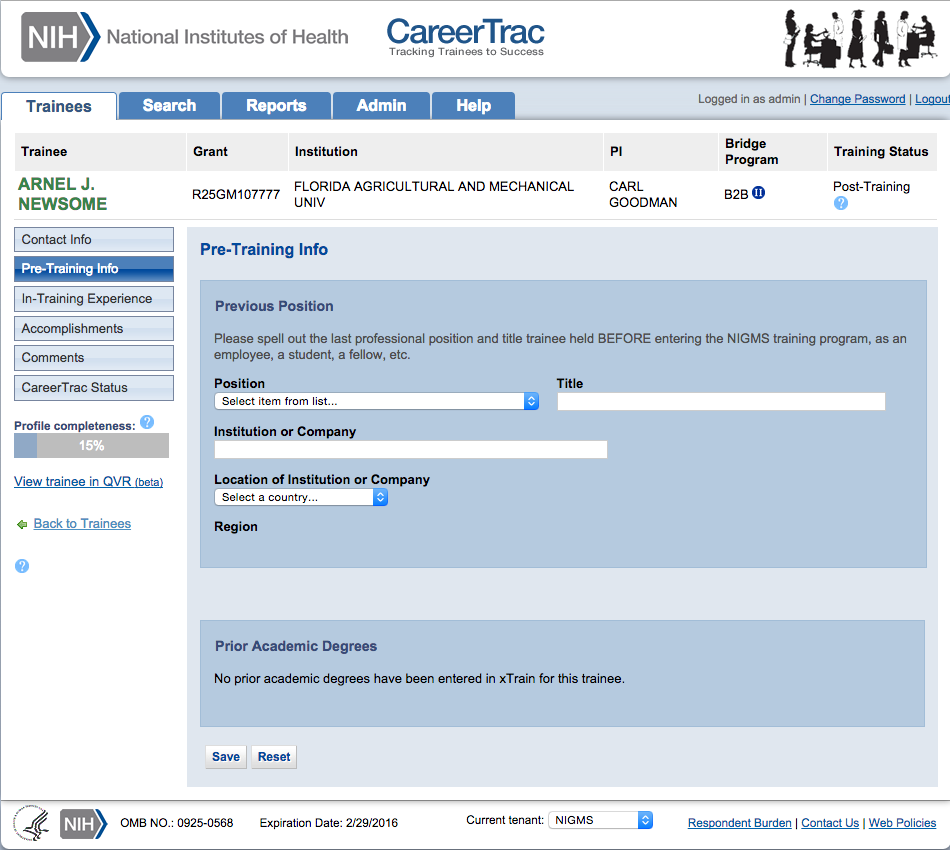Viewport: 950px width, 850px height.
Task: Click the Profile completeness help icon
Action: point(147,422)
